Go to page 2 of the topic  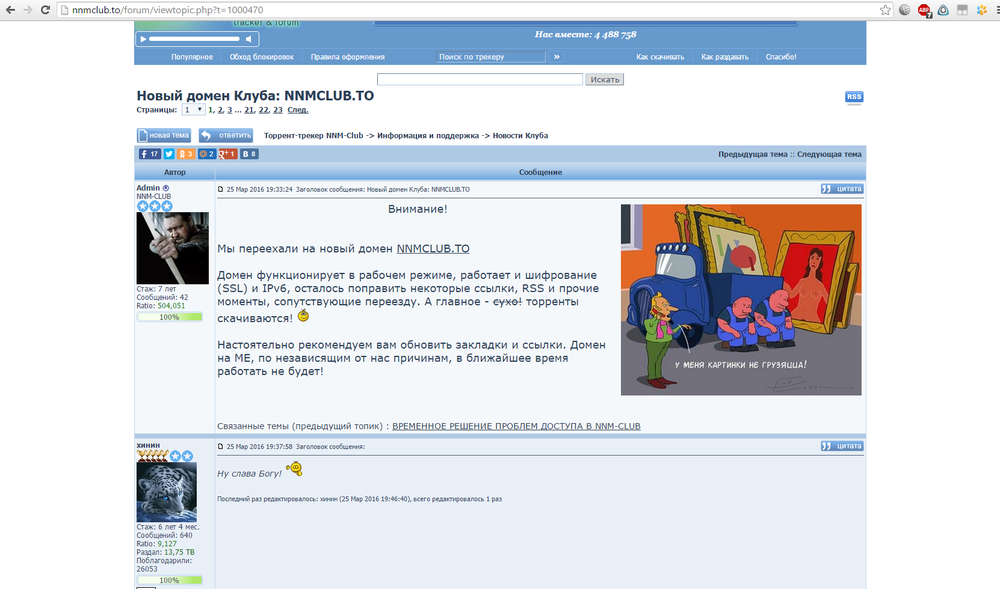220,110
